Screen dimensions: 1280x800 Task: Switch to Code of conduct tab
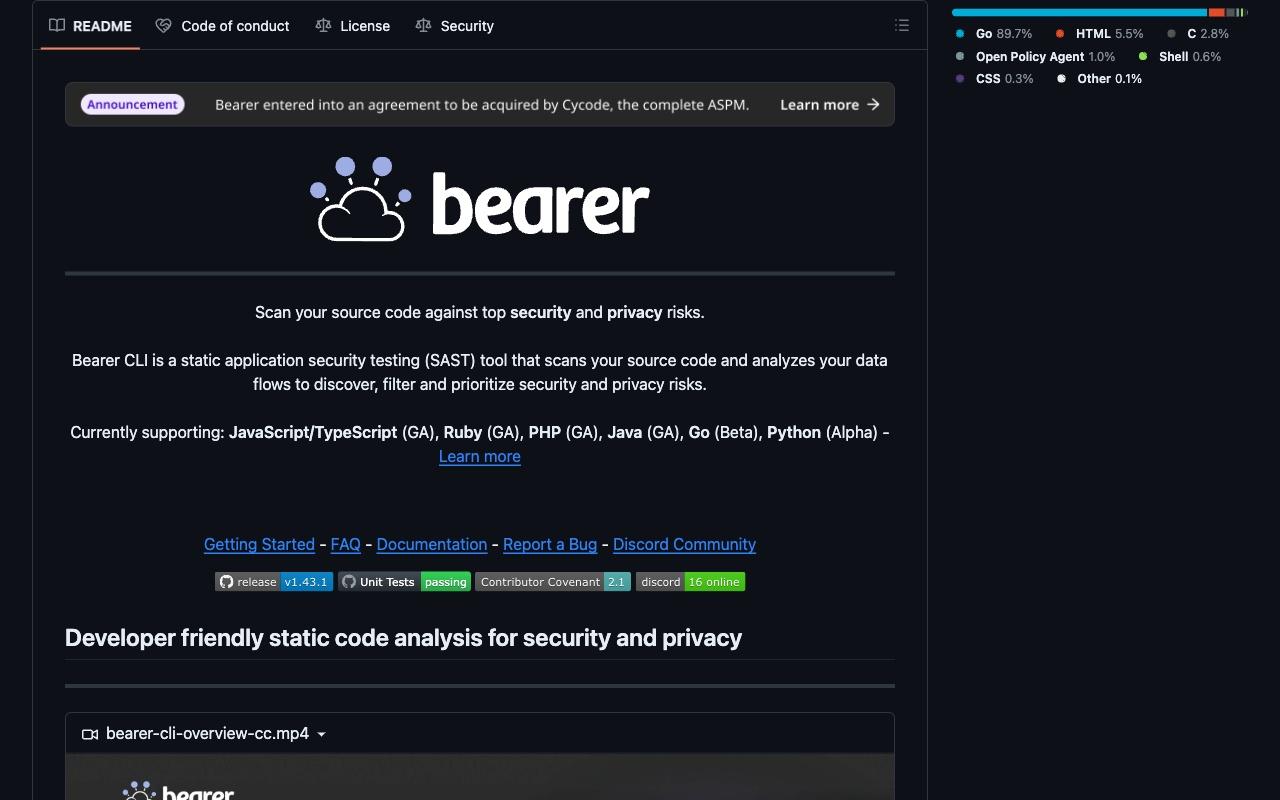click(x=223, y=26)
